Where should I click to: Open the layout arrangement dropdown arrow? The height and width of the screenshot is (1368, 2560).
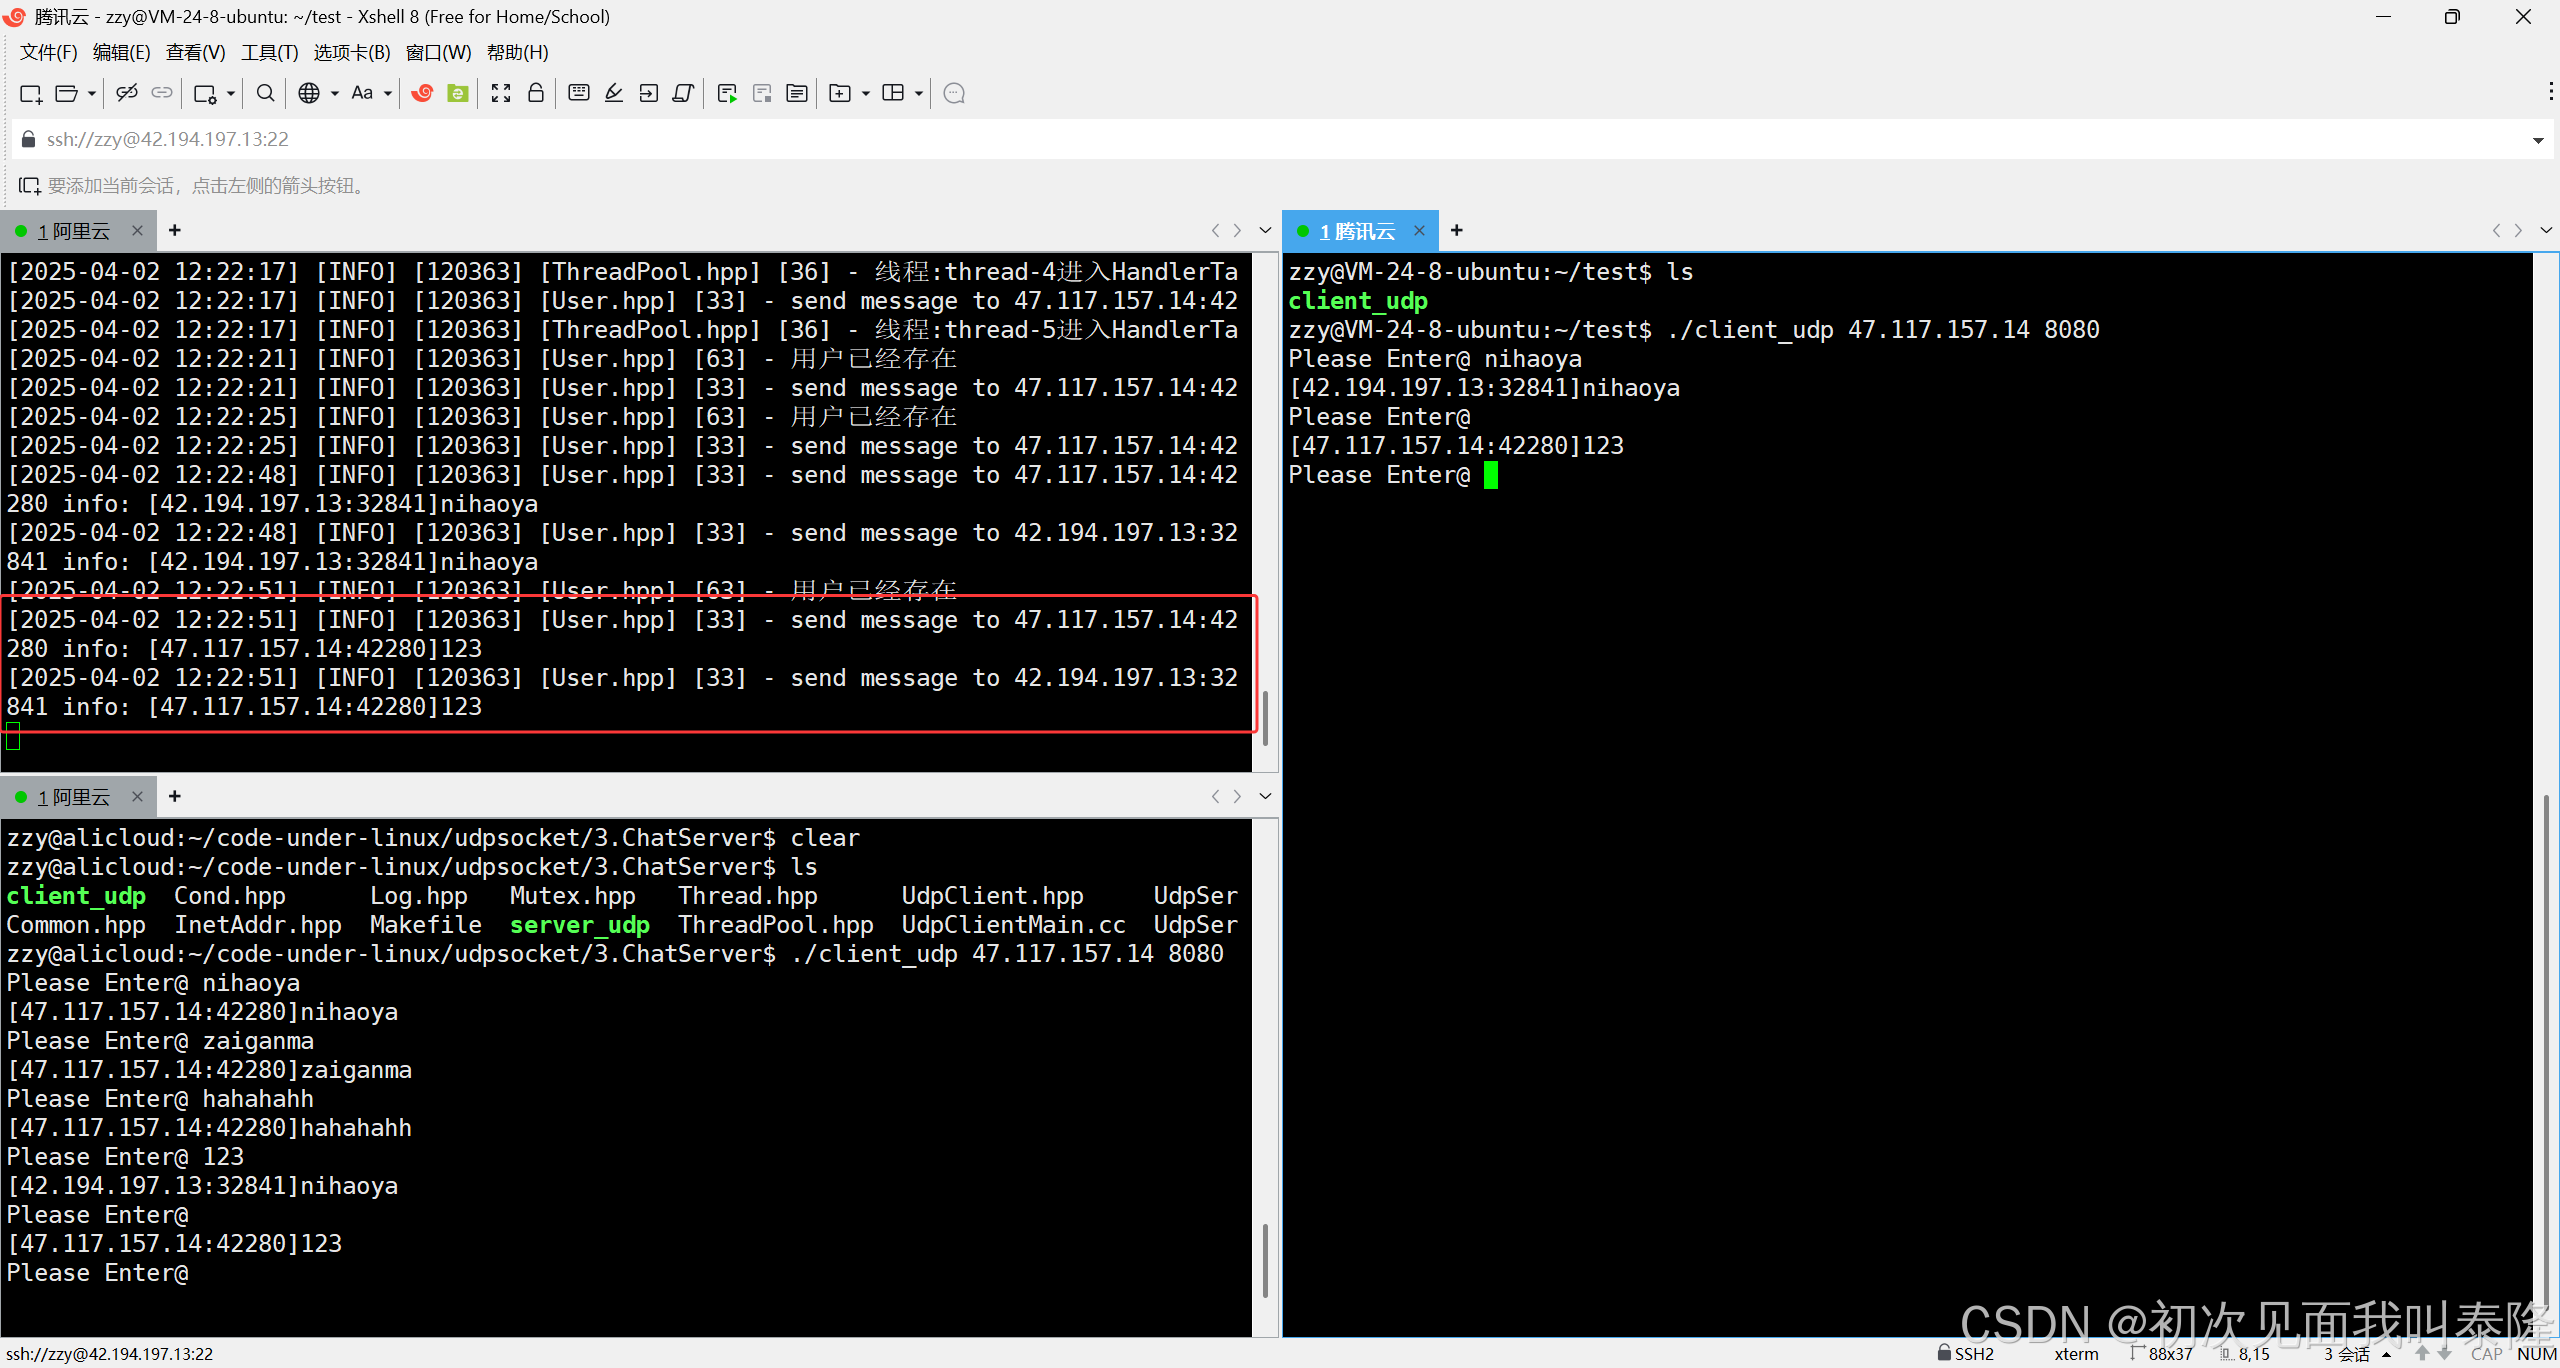919,93
